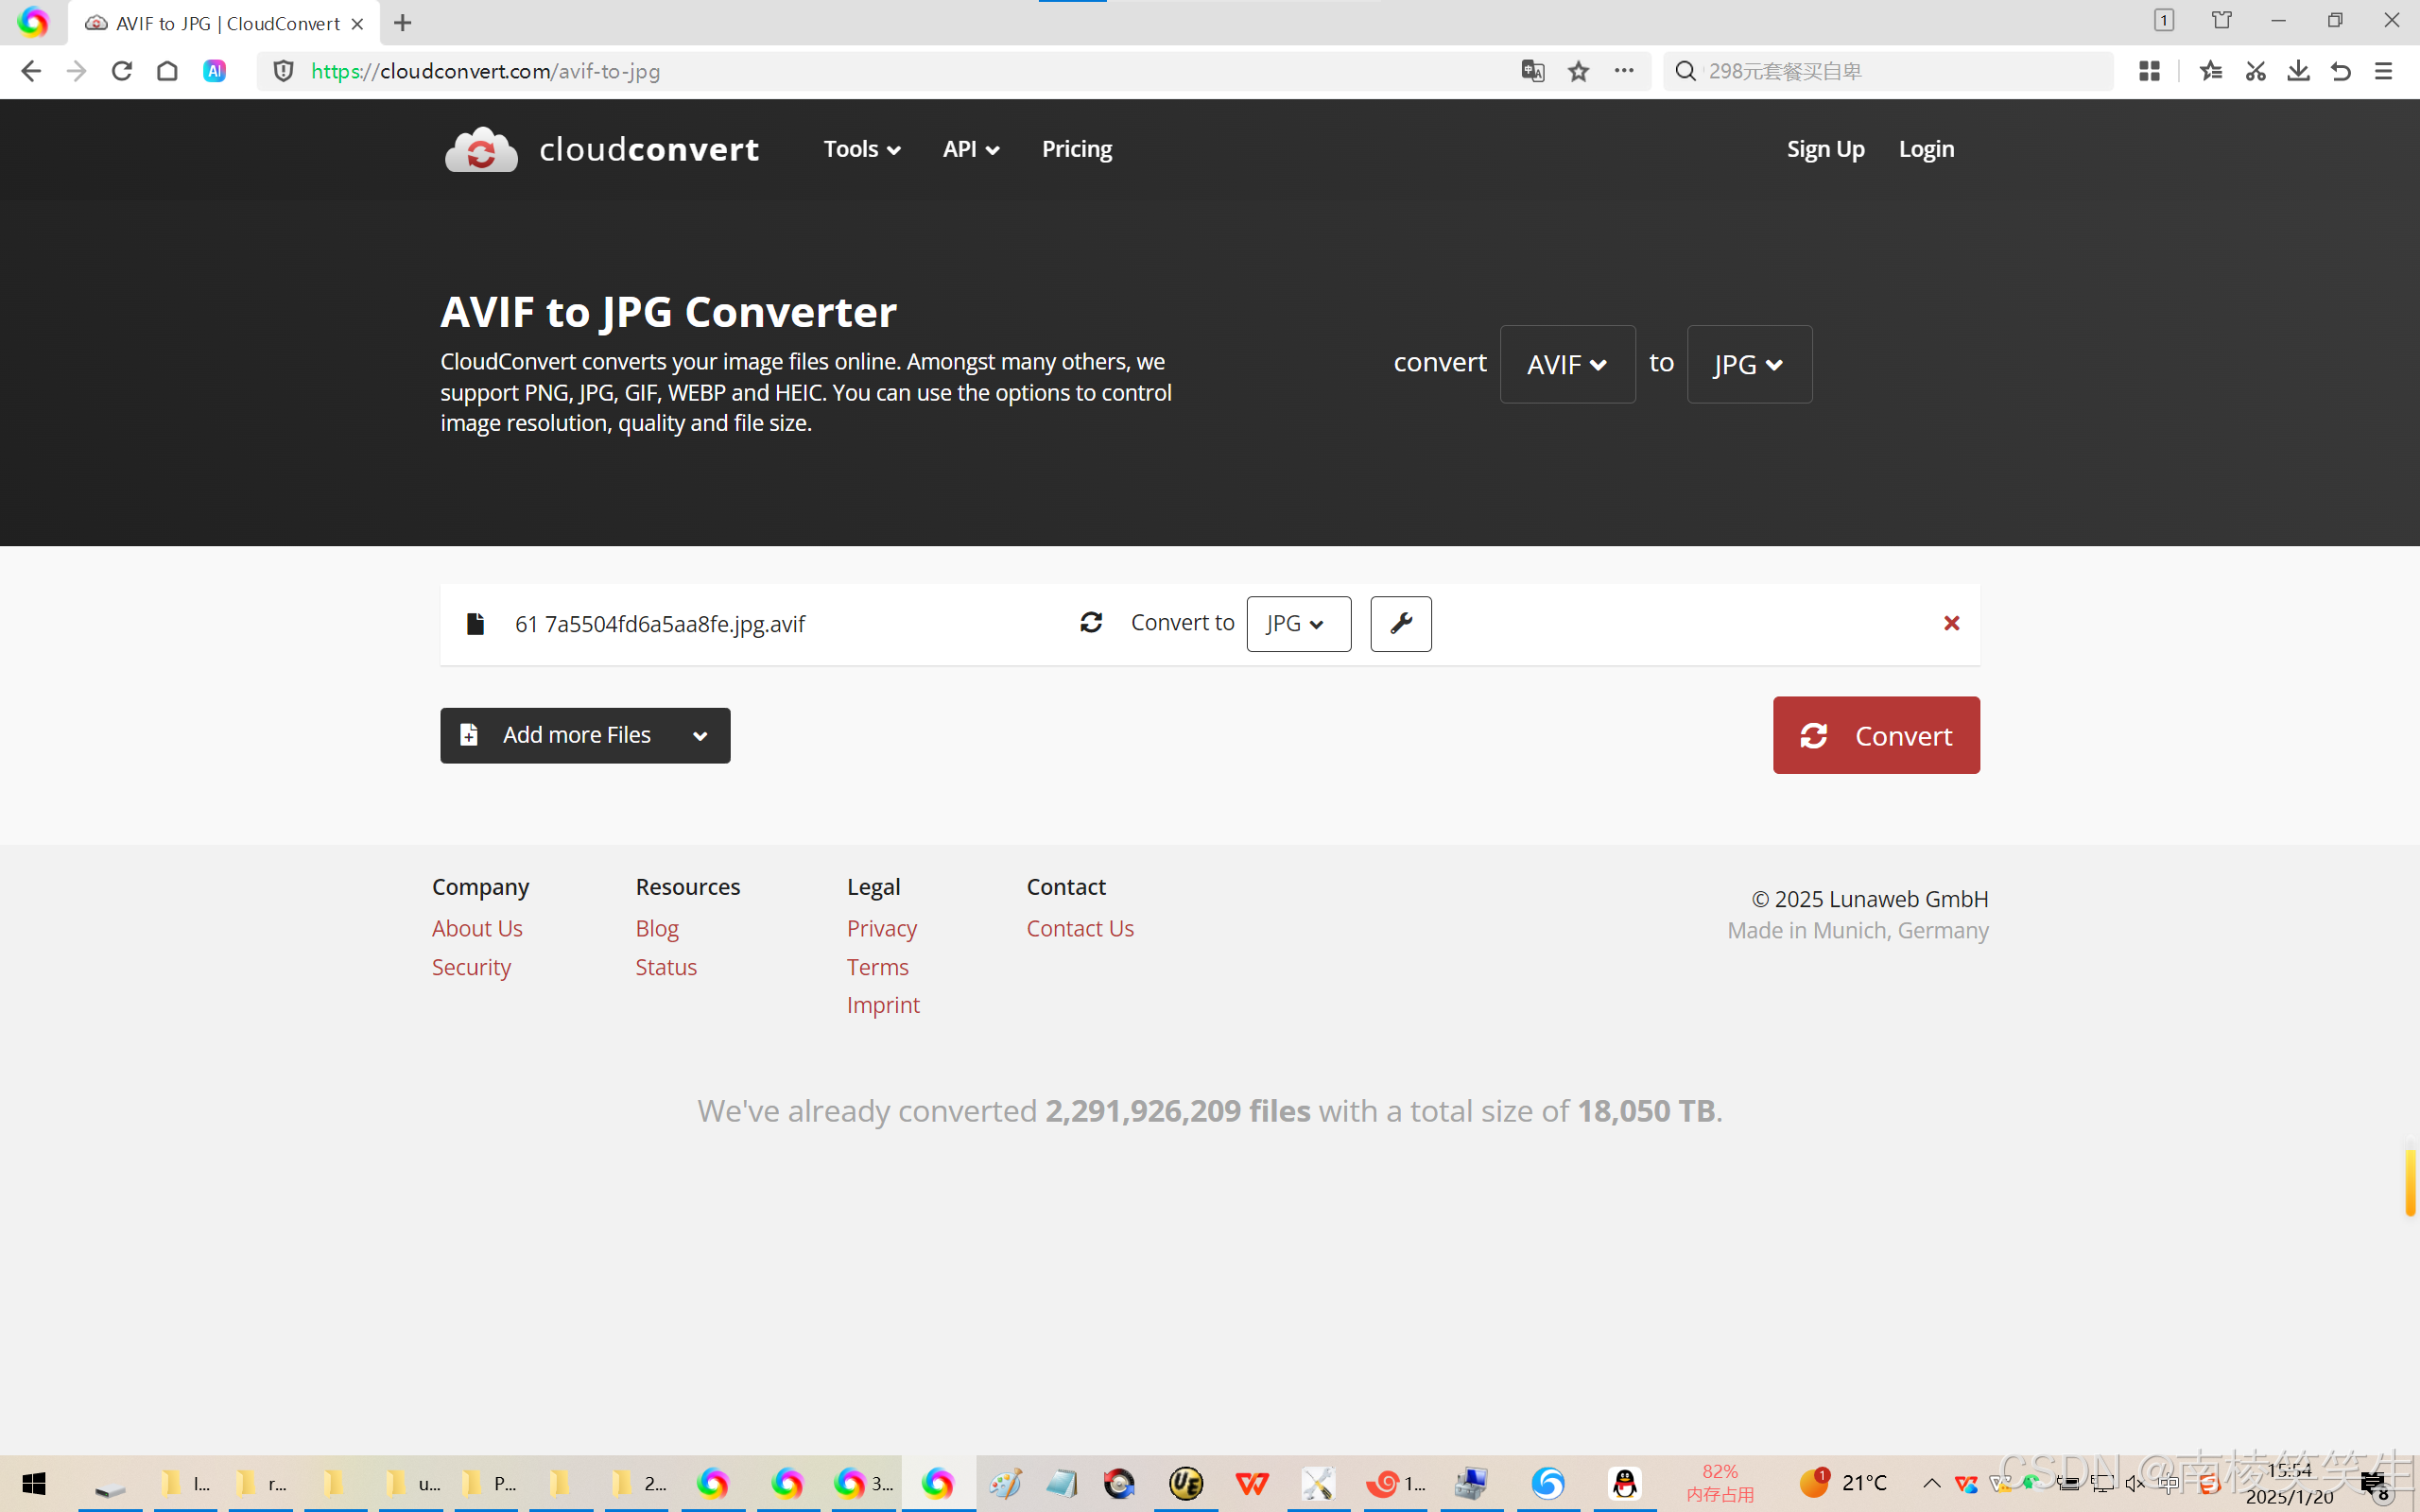This screenshot has height=1512, width=2420.
Task: Open conversion options wrench icon
Action: point(1400,623)
